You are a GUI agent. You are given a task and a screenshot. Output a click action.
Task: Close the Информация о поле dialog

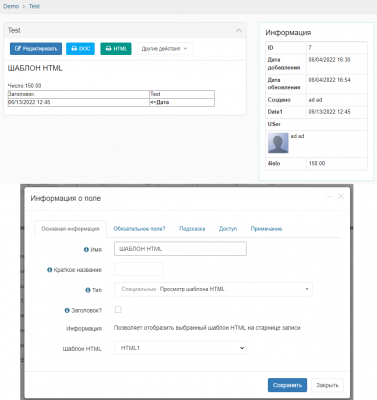click(x=341, y=197)
